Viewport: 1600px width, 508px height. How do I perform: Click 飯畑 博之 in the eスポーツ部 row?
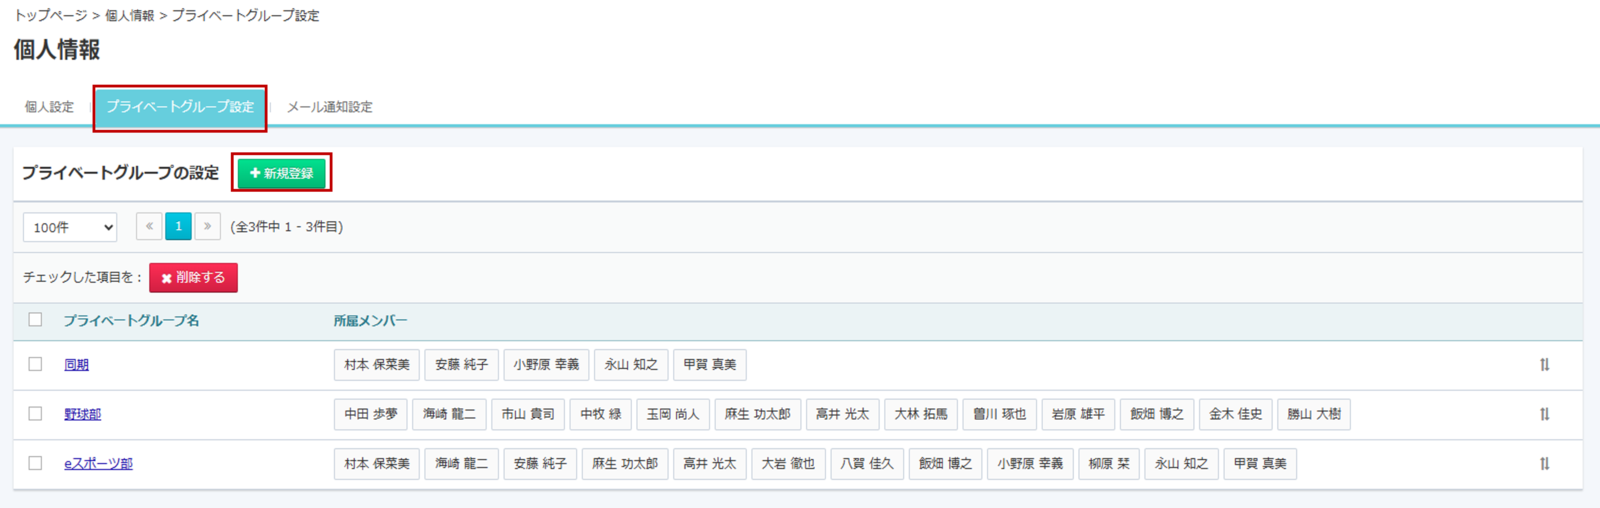pos(946,464)
